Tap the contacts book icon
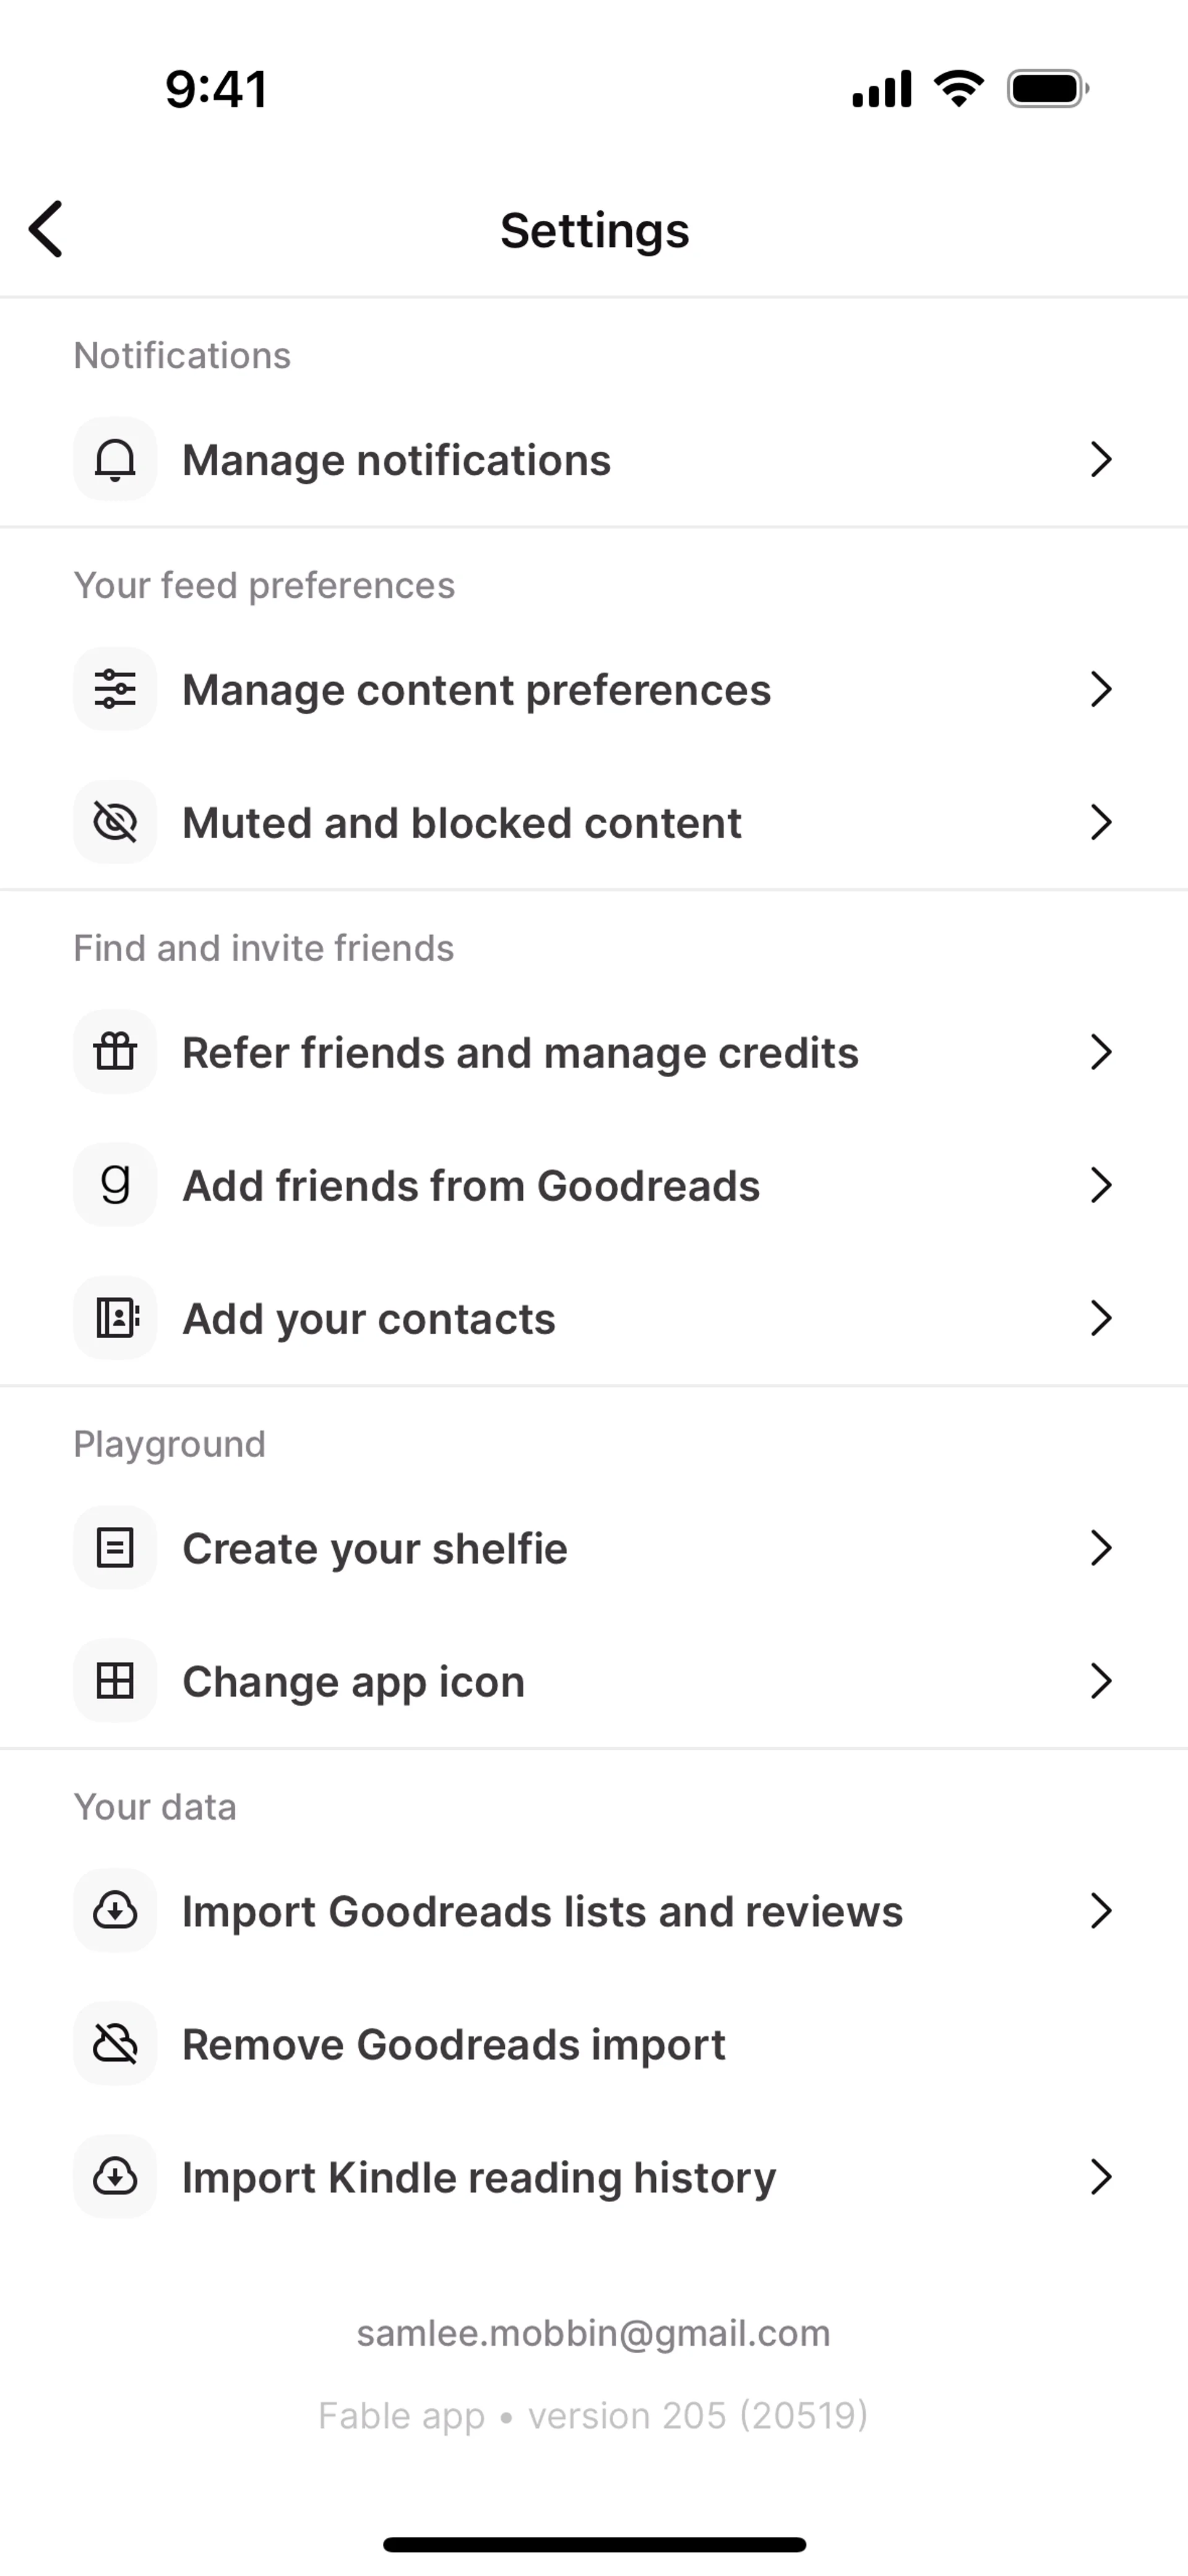The height and width of the screenshot is (2576, 1188). [x=115, y=1318]
